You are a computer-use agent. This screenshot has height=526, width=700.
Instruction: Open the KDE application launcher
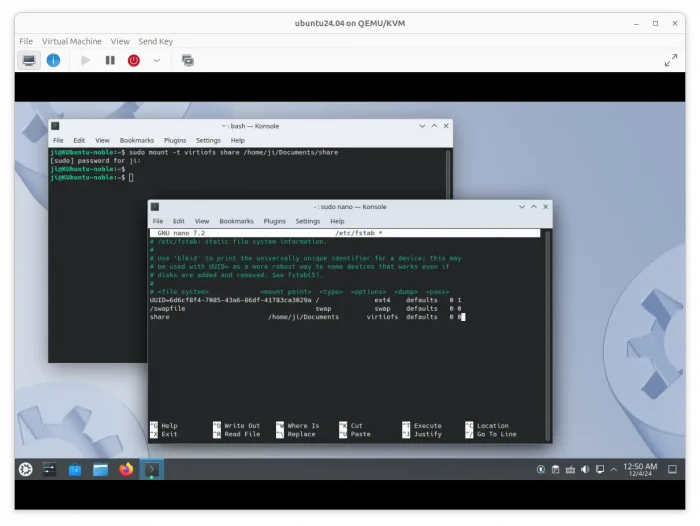(25, 469)
